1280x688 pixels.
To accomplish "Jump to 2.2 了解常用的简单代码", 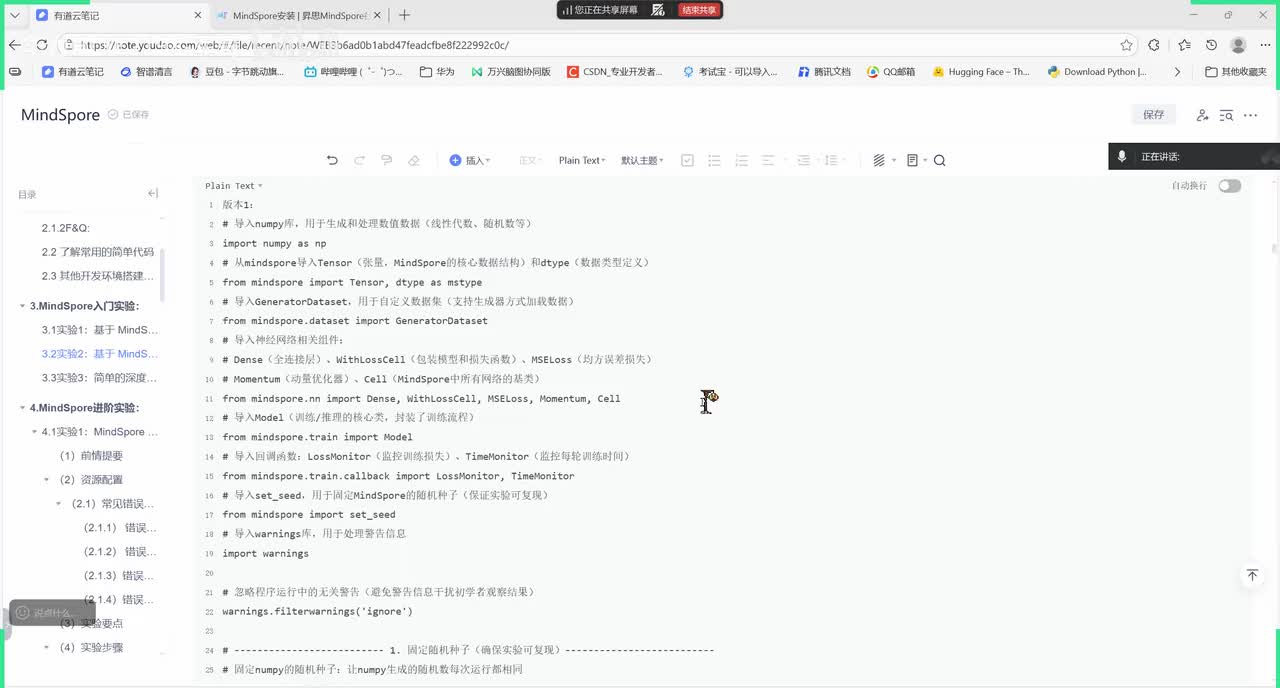I will [x=98, y=252].
